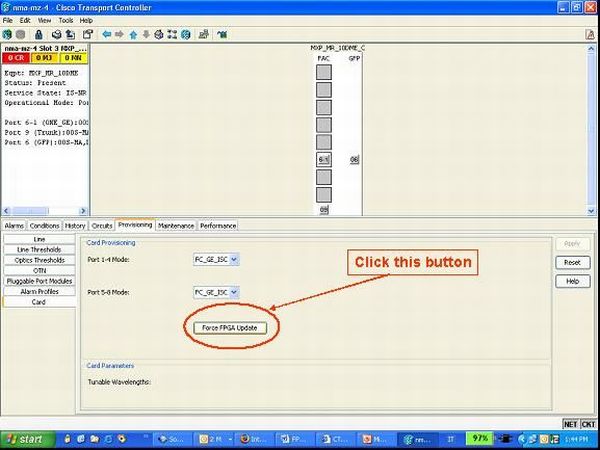The width and height of the screenshot is (600, 450).
Task: Go forward using the gray right arrow
Action: pos(119,35)
